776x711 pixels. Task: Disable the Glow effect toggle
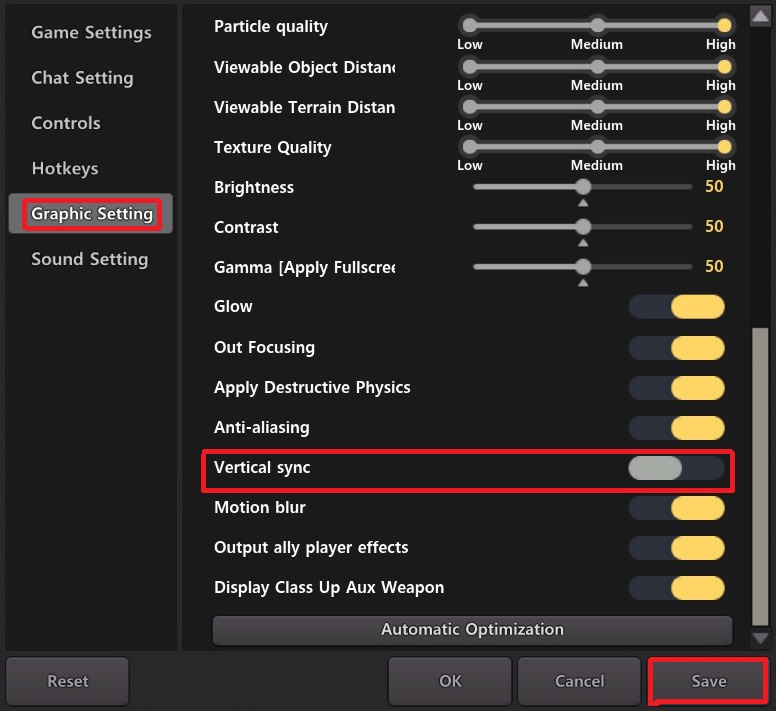click(676, 307)
